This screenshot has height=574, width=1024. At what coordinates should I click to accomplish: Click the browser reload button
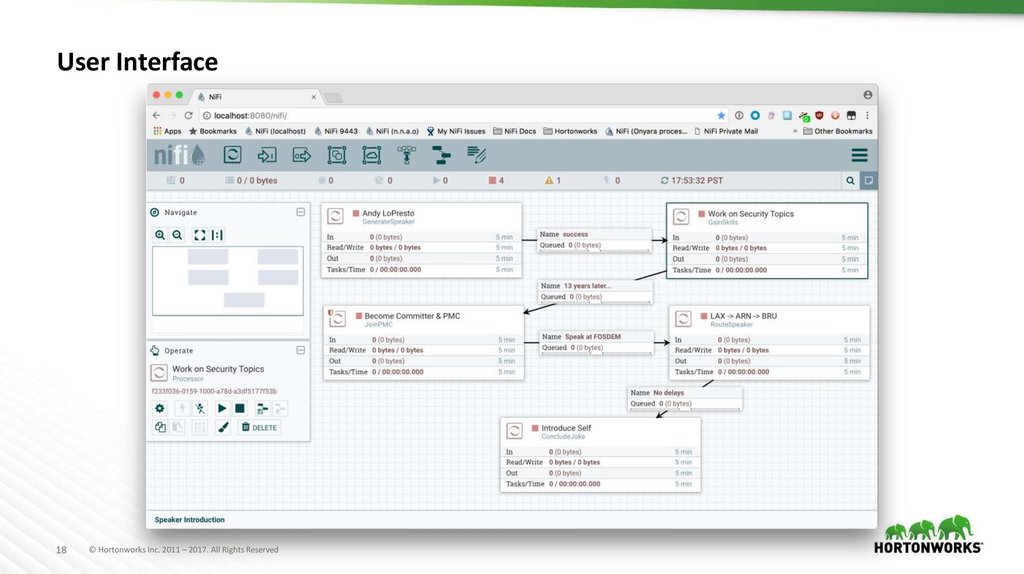[188, 116]
